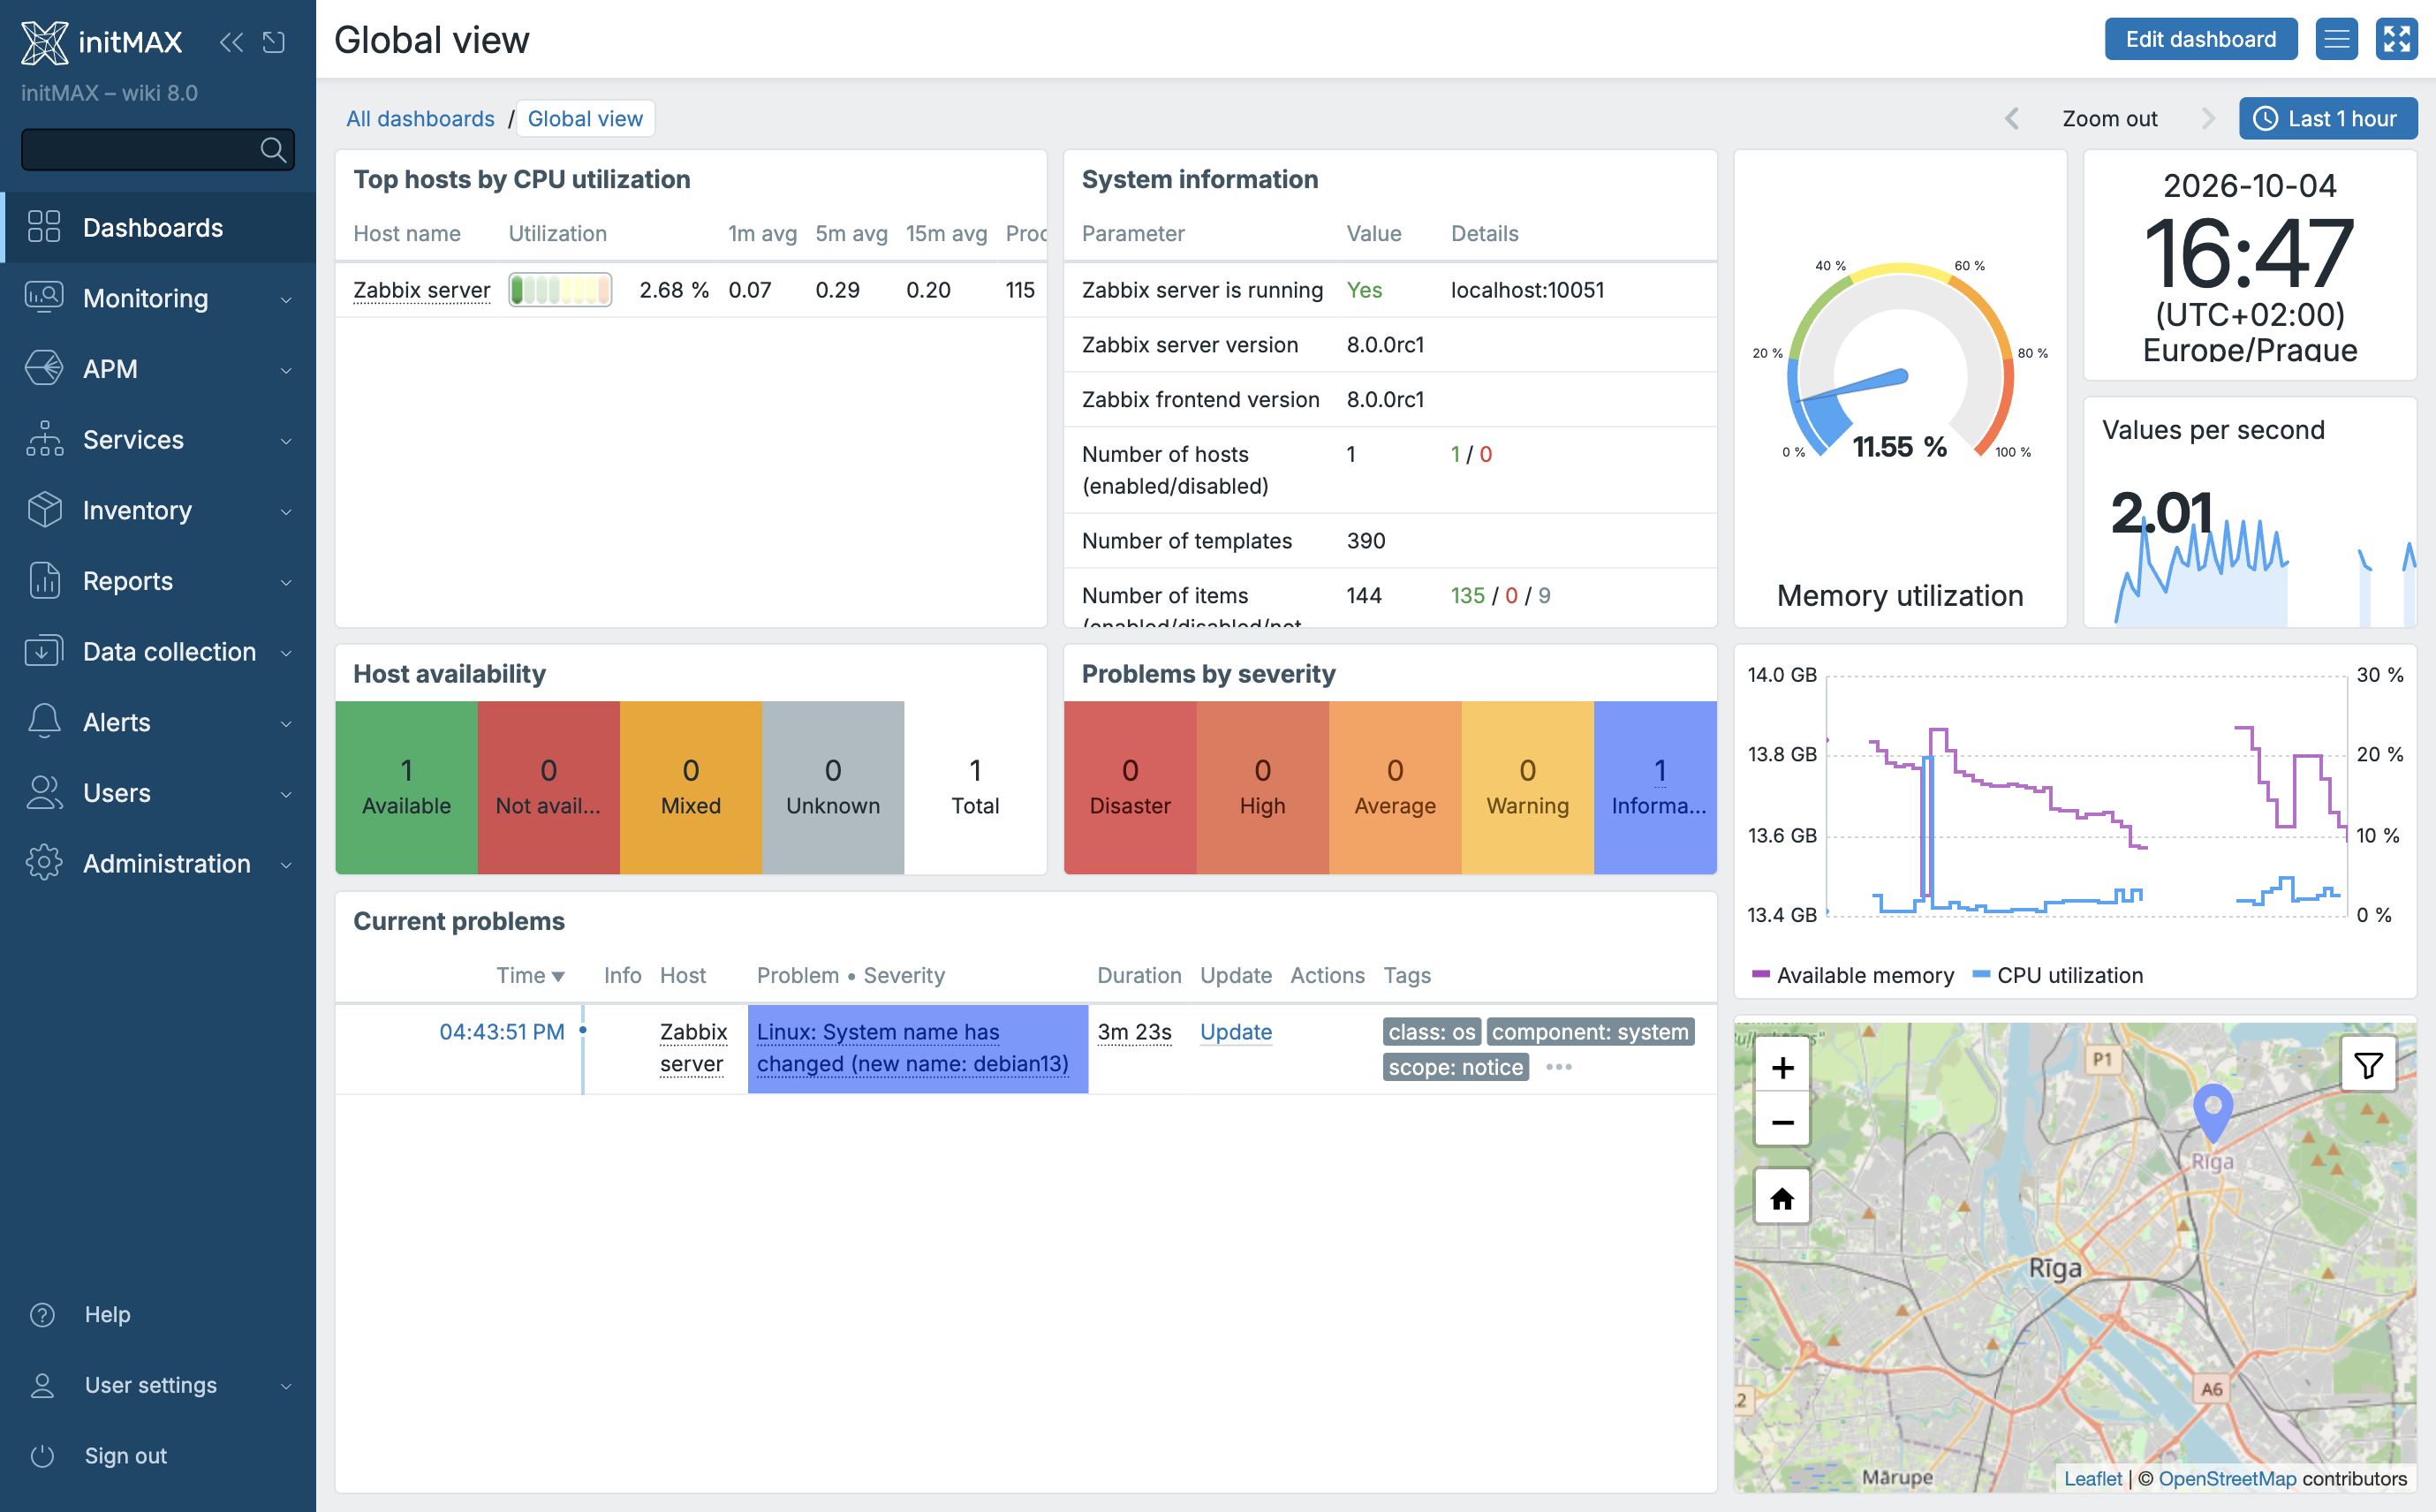Click the Global view breadcrumb link
The width and height of the screenshot is (2436, 1512).
[x=585, y=119]
